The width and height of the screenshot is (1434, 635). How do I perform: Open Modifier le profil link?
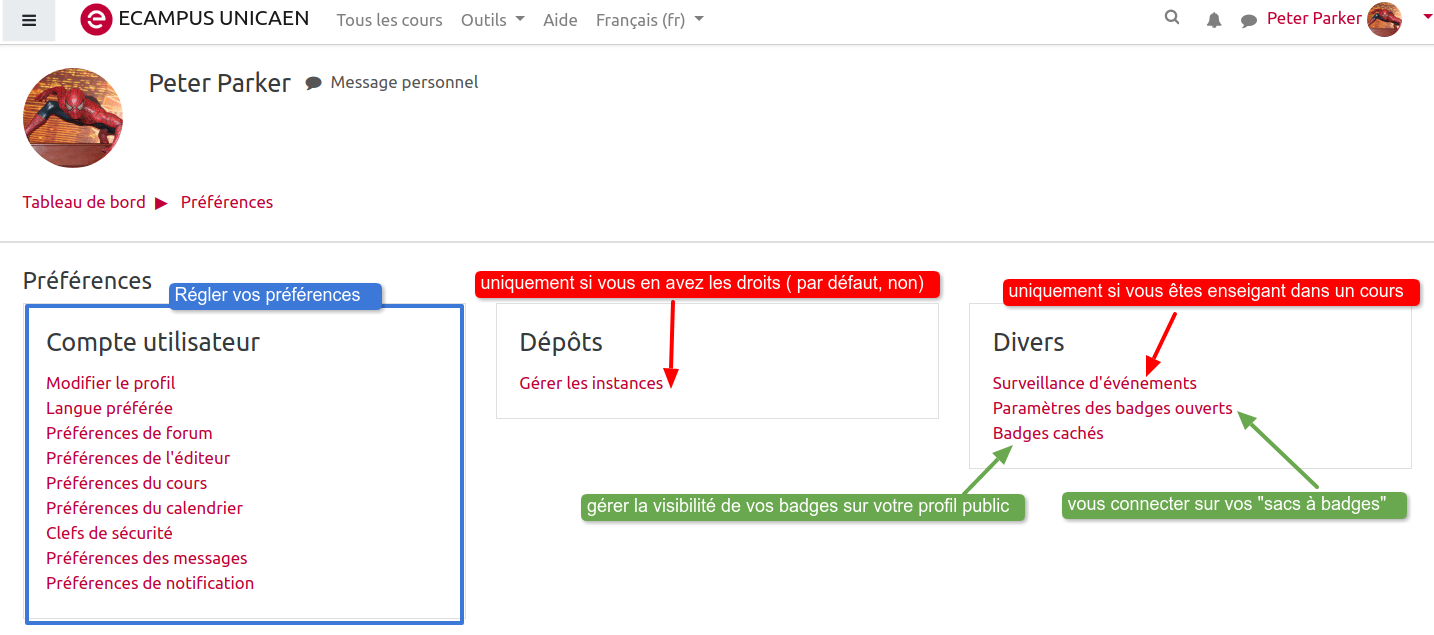click(111, 383)
